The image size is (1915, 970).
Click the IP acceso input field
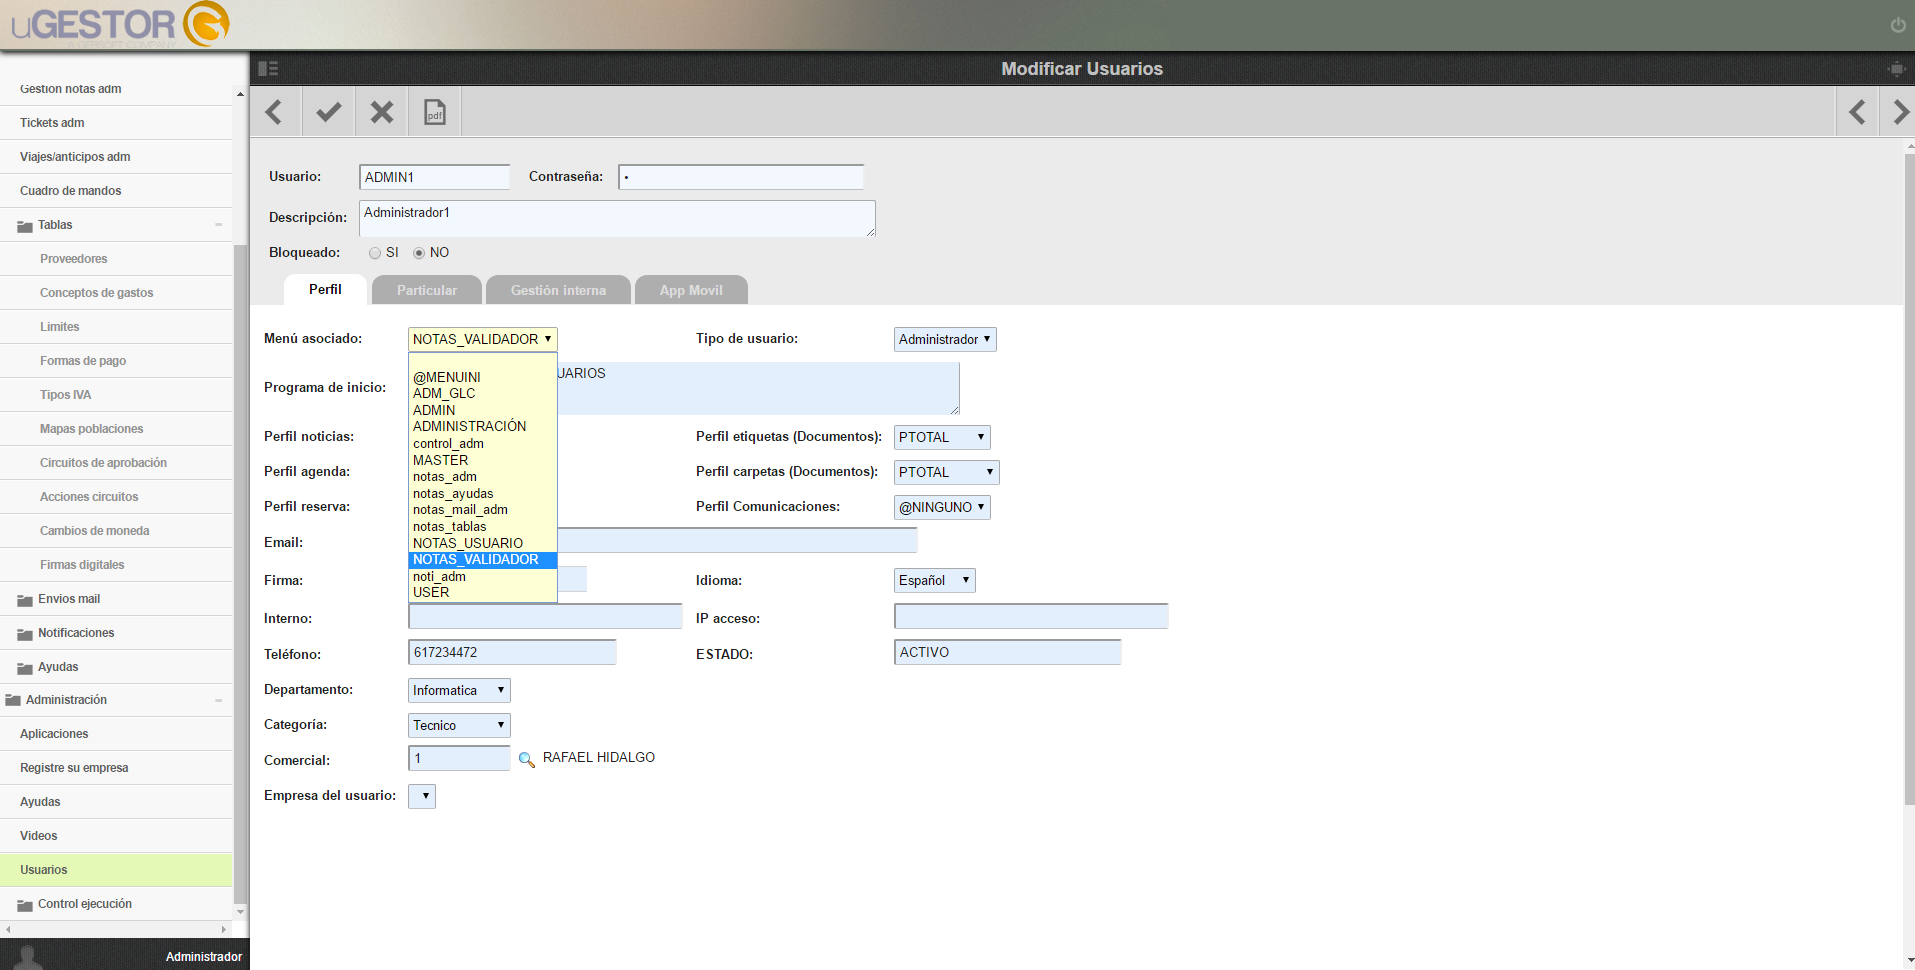[x=1031, y=616]
